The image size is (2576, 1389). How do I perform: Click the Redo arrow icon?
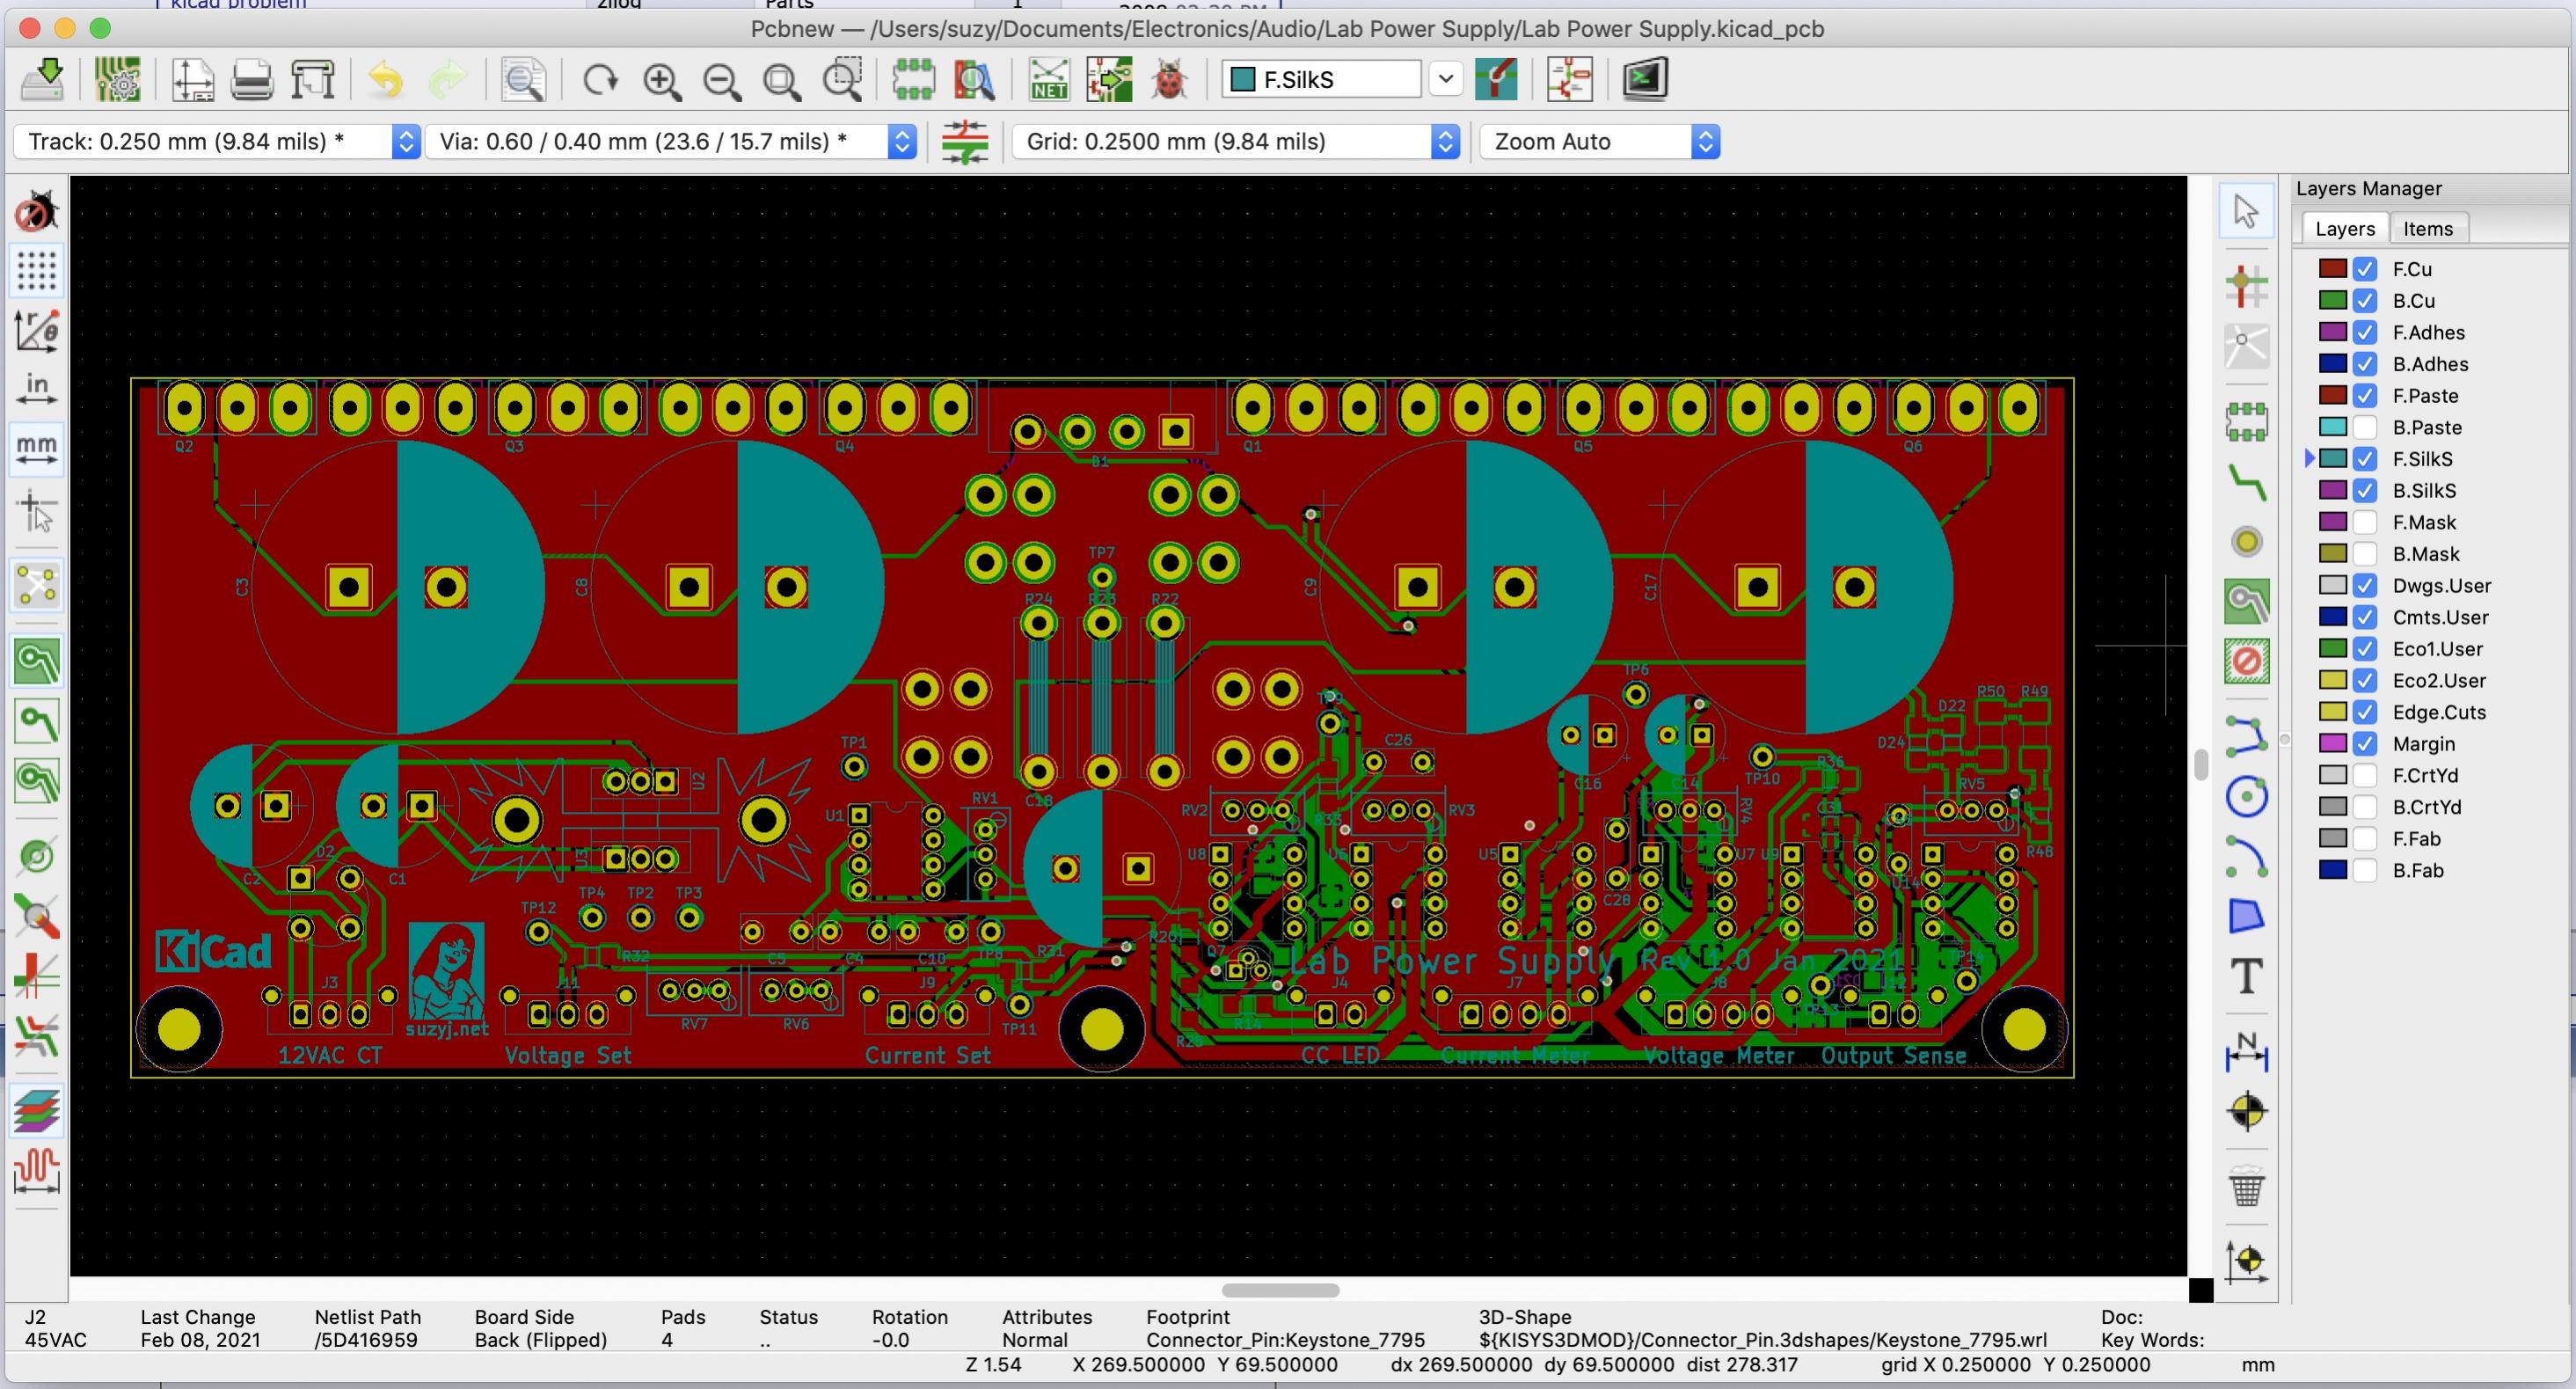pos(447,79)
